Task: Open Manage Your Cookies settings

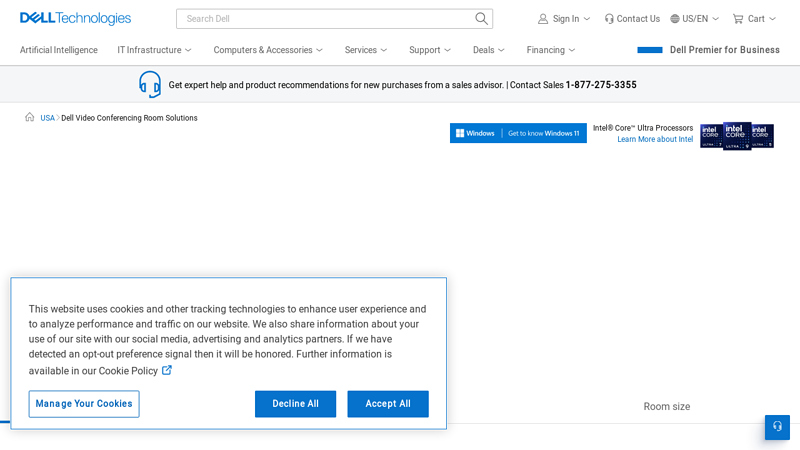Action: 84,404
